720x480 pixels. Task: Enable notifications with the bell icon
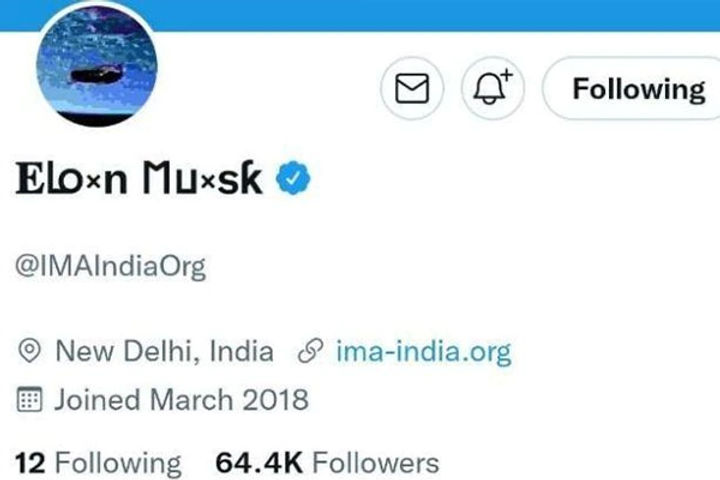pyautogui.click(x=490, y=89)
